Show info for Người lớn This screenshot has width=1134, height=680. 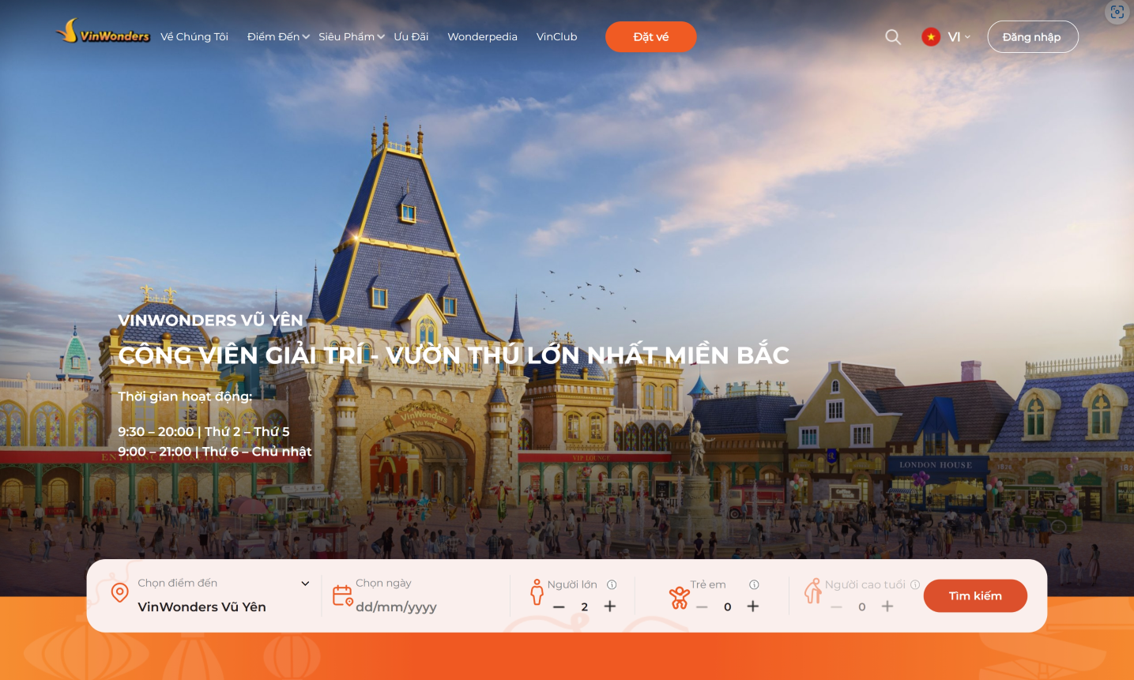612,585
